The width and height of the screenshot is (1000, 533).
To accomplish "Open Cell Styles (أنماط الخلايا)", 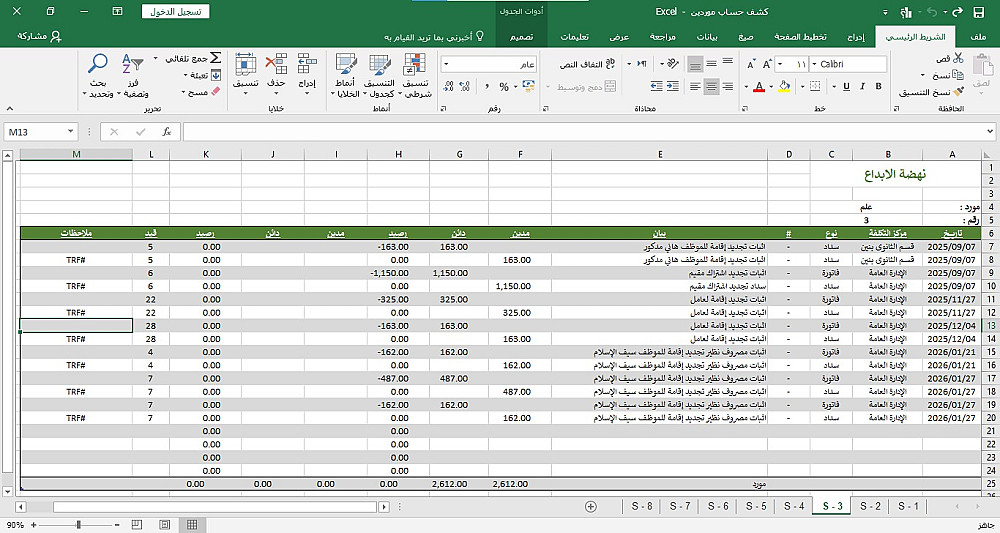I will (346, 75).
